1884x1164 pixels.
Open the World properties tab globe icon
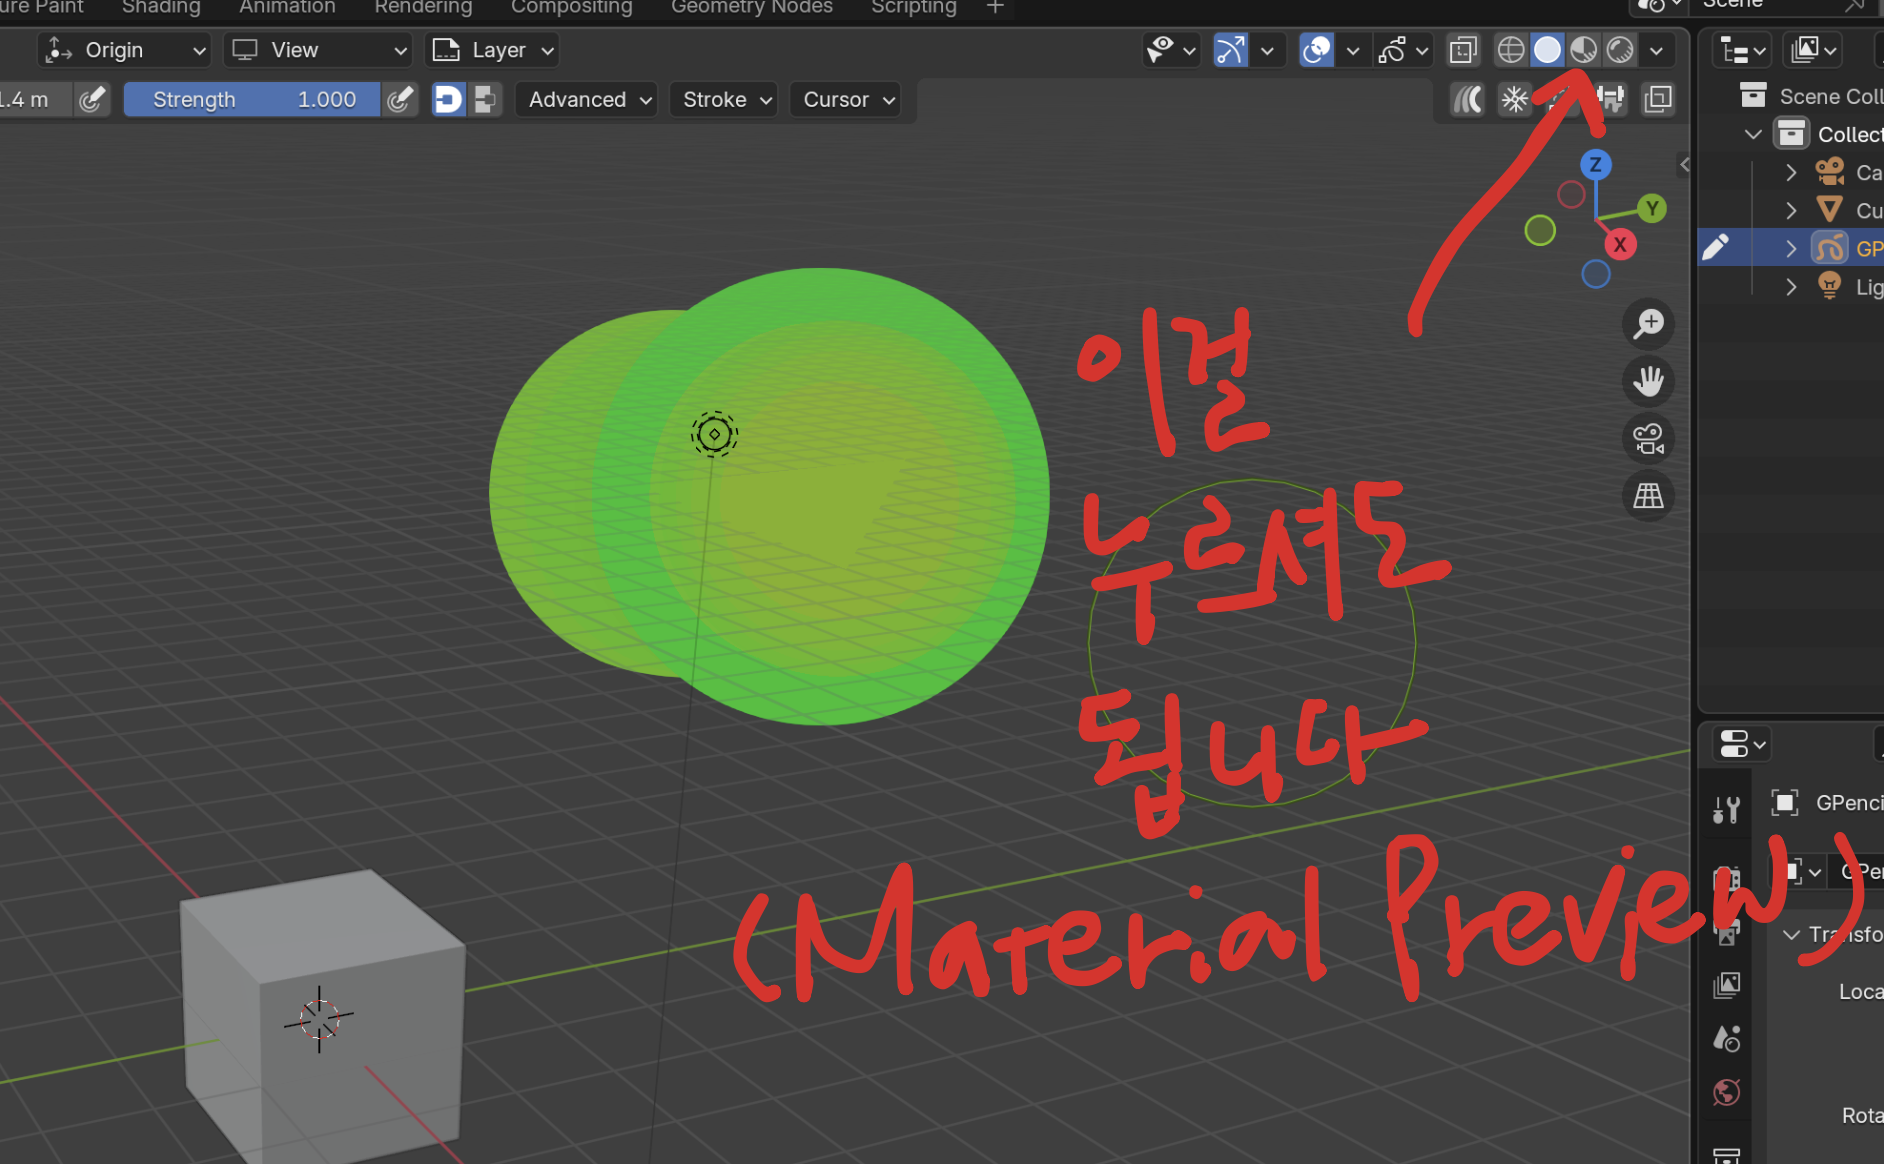[x=1727, y=1092]
